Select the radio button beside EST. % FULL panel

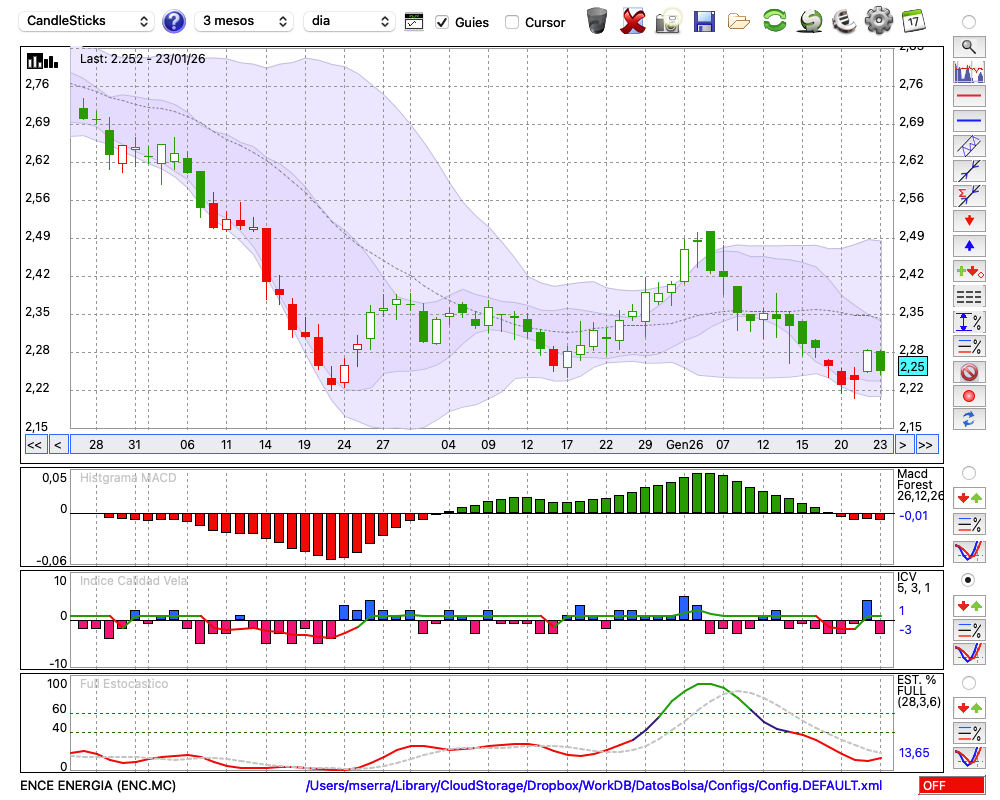968,683
